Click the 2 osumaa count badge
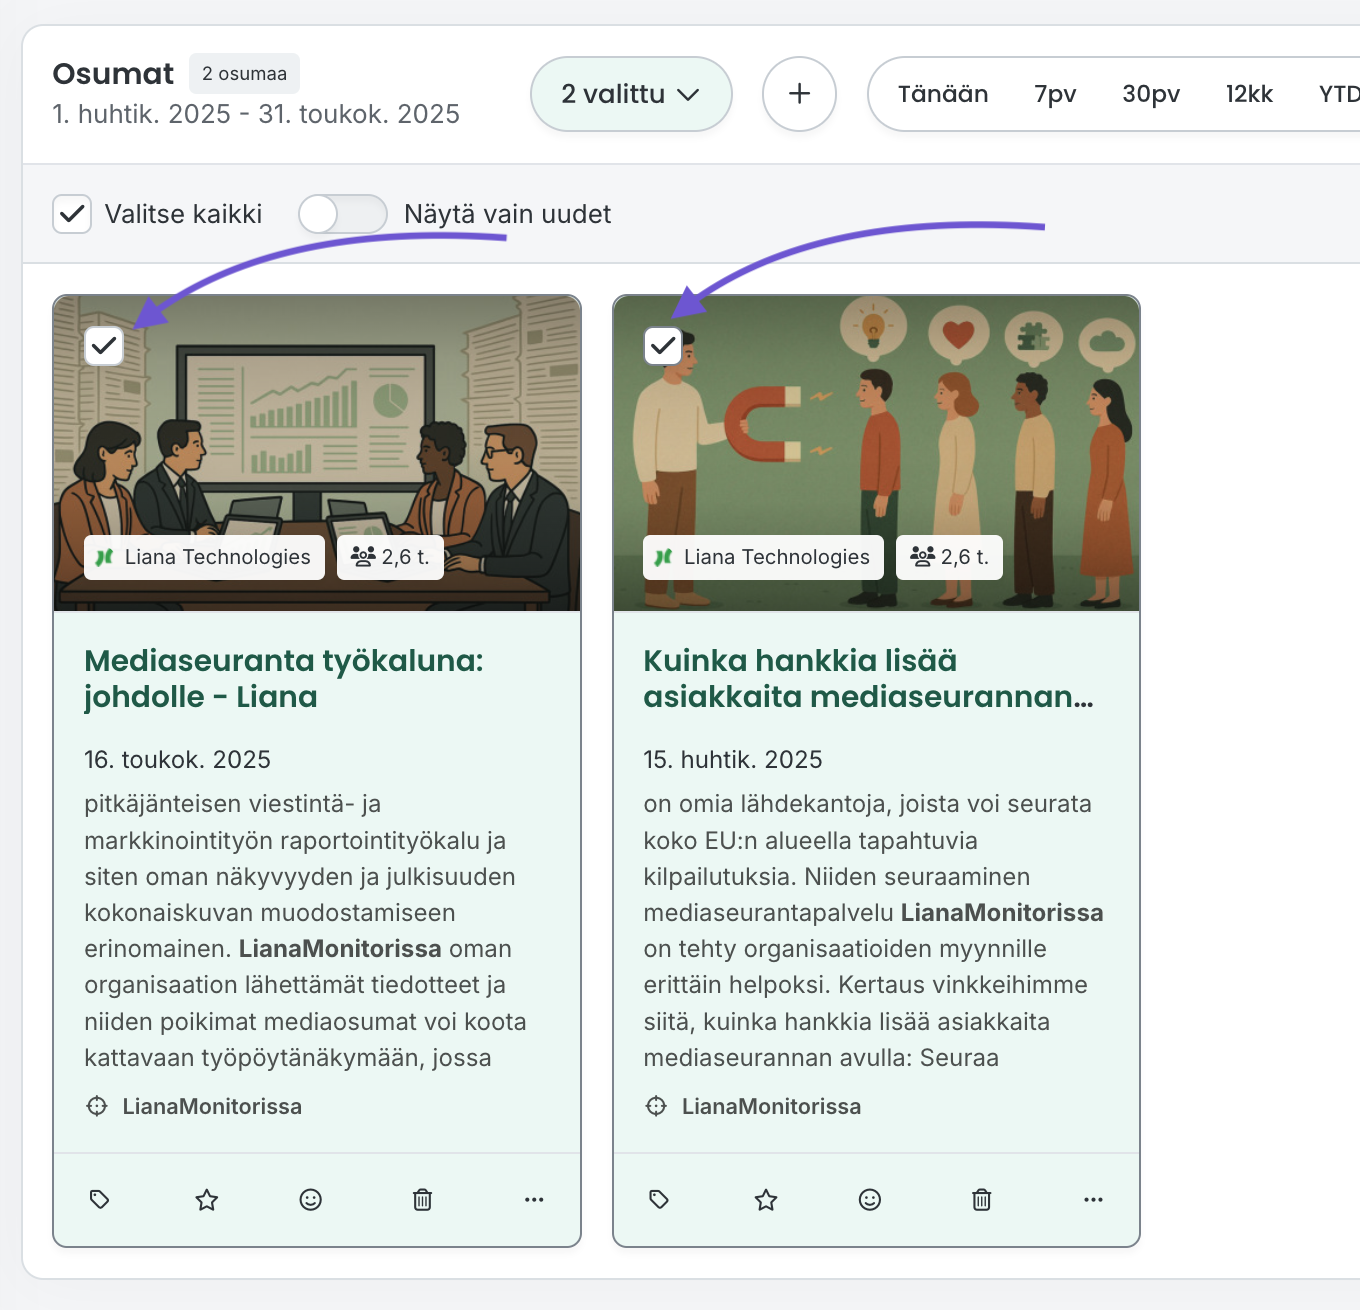Viewport: 1360px width, 1310px height. 244,74
